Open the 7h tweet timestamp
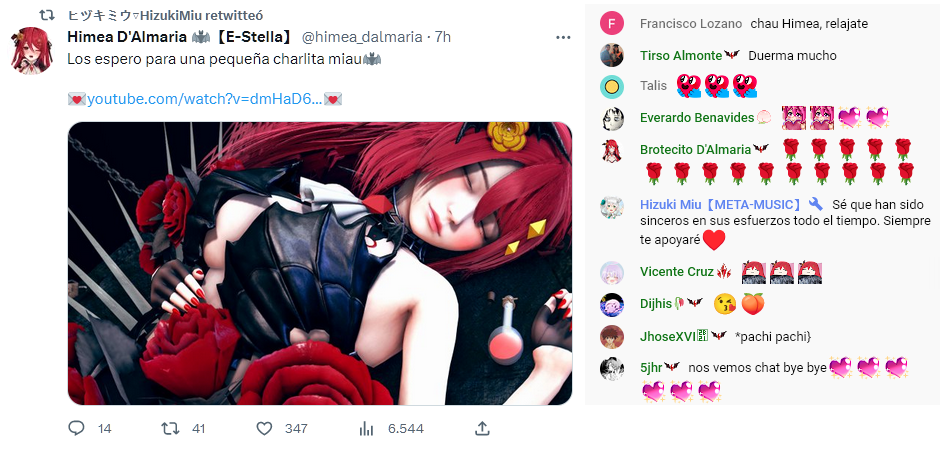Viewport: 940px width, 473px height. [443, 37]
